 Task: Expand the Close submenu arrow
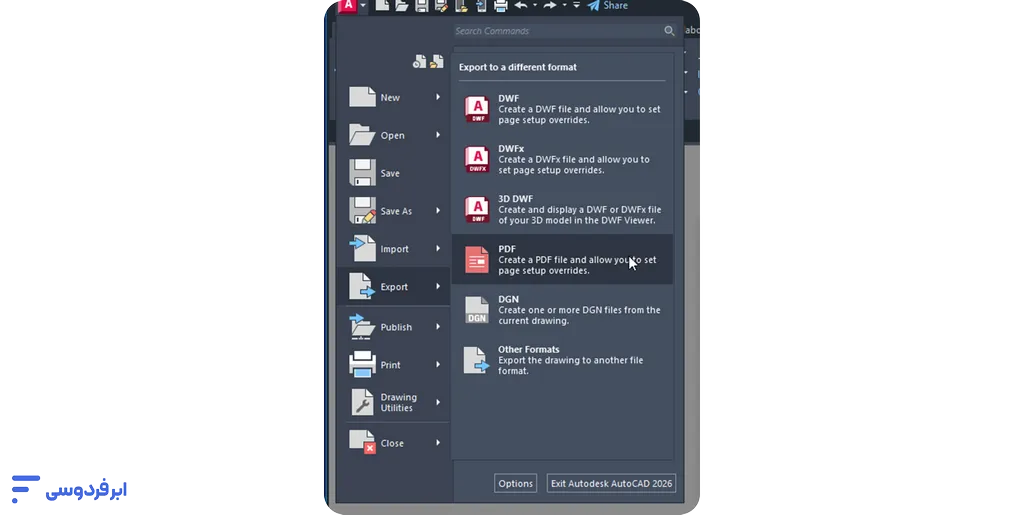(x=438, y=443)
